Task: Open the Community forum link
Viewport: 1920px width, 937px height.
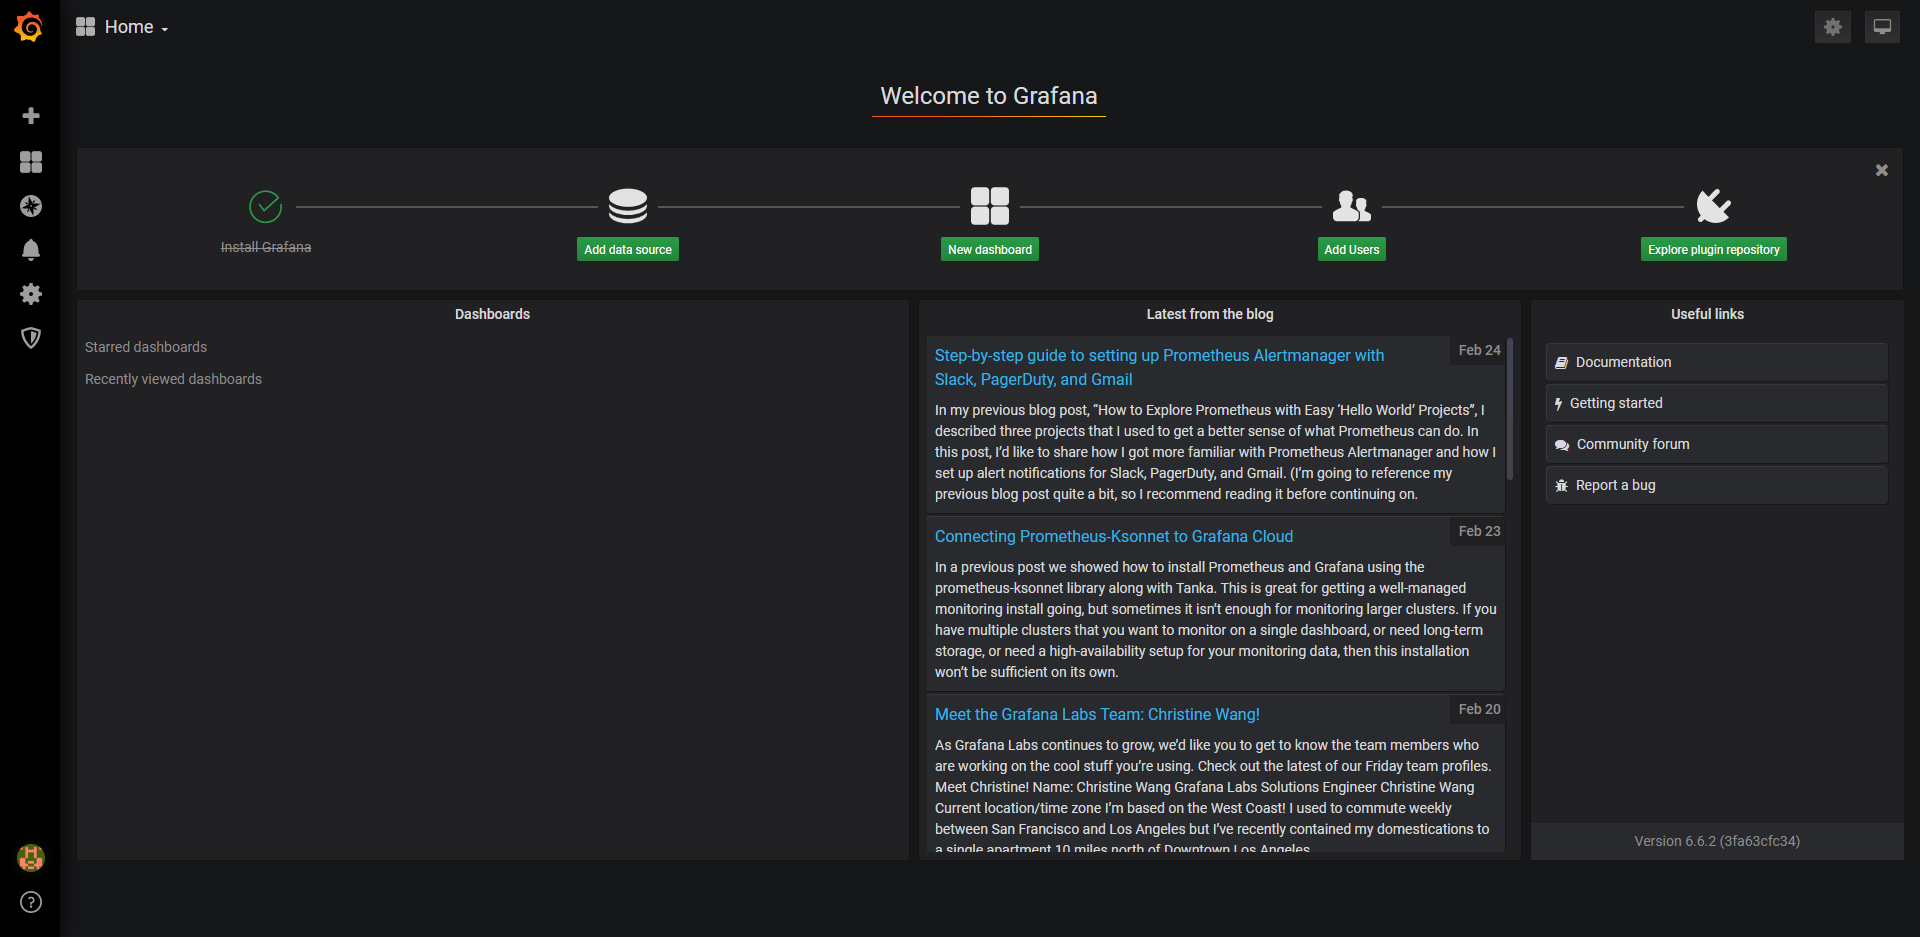Action: (x=1717, y=444)
